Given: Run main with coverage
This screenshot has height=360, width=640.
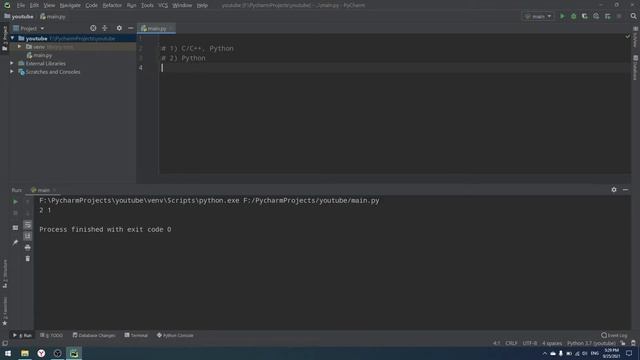Looking at the screenshot, I should [x=585, y=16].
